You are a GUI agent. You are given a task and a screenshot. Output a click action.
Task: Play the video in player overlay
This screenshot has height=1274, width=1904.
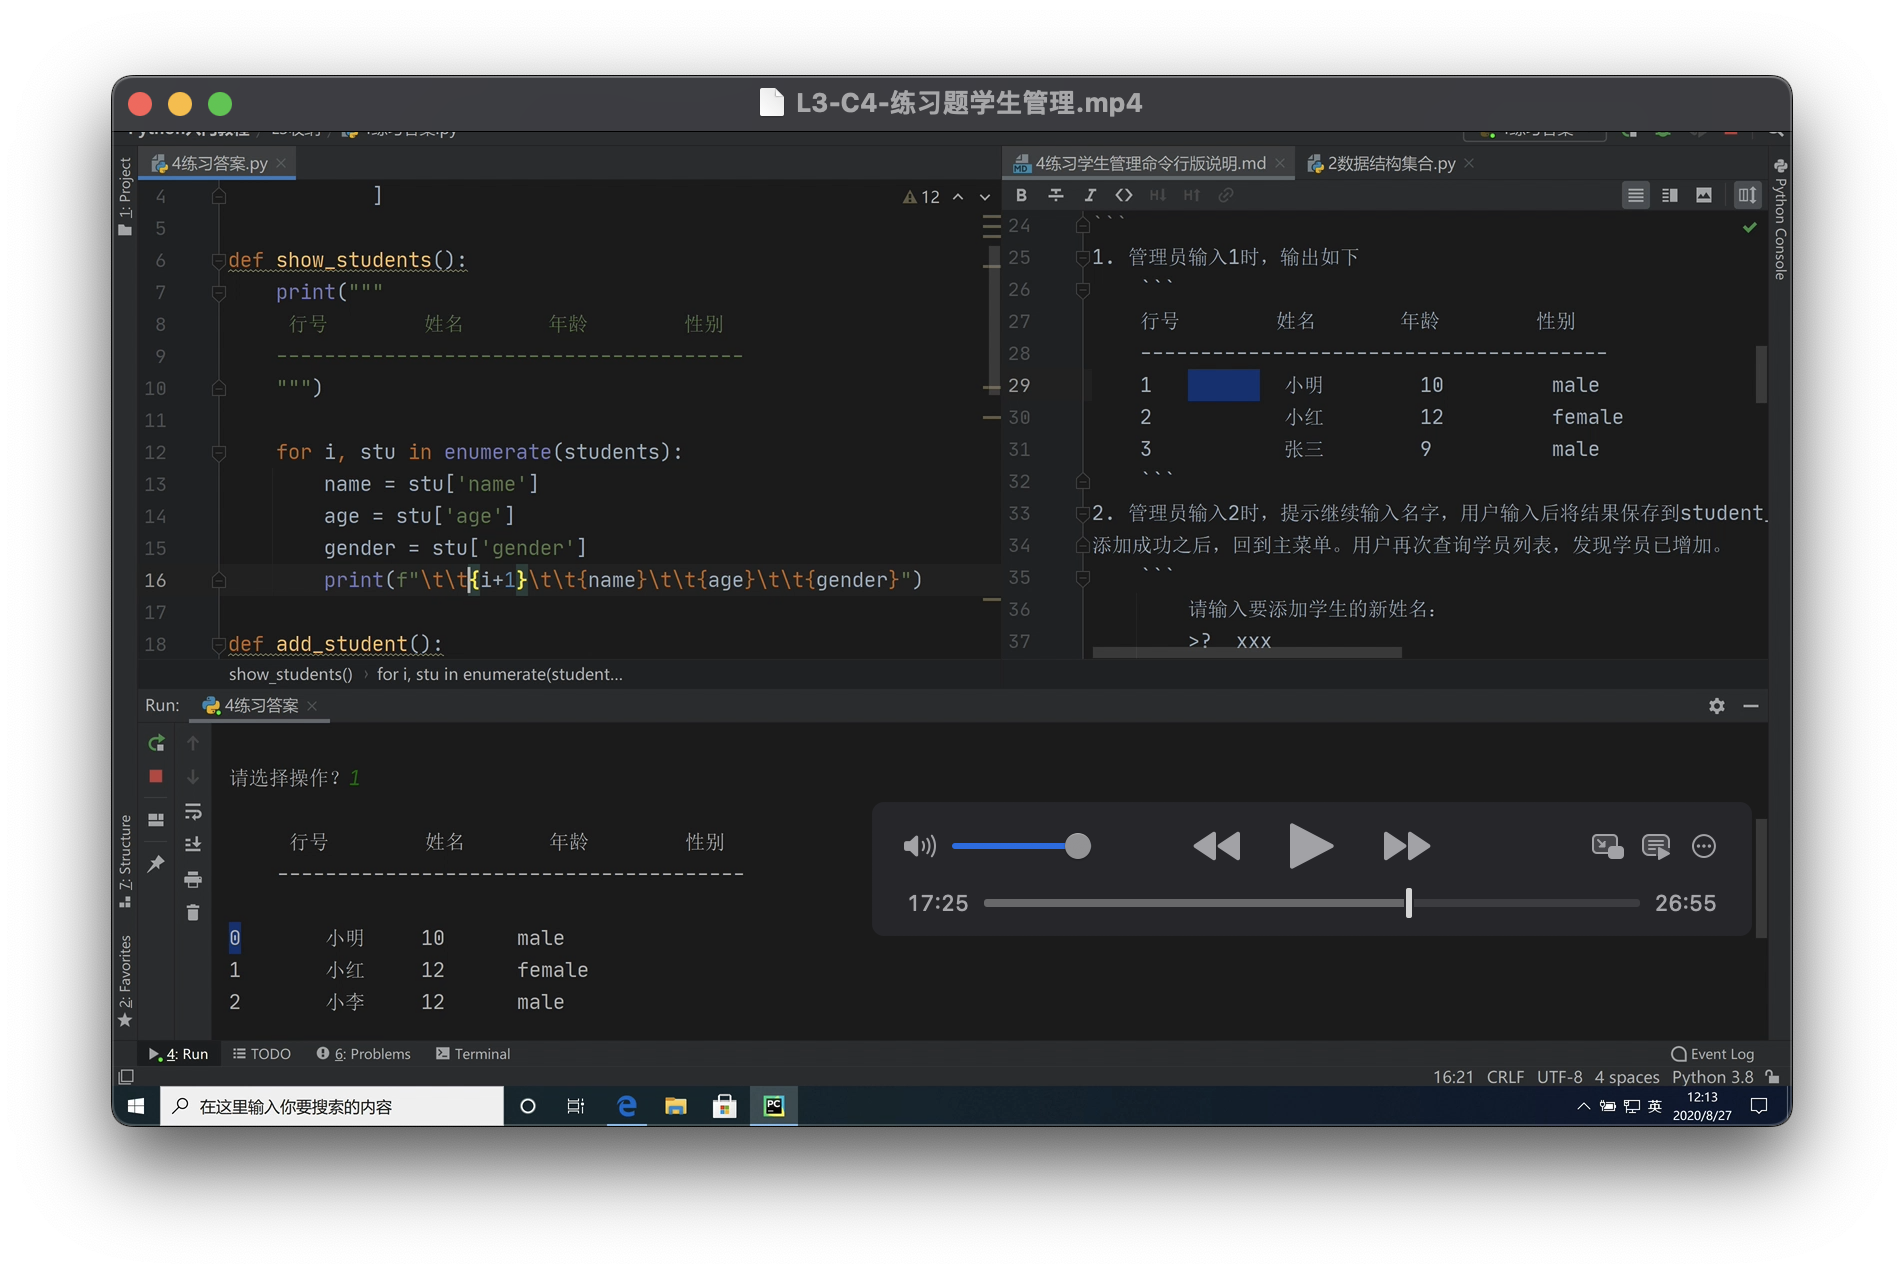[1310, 846]
